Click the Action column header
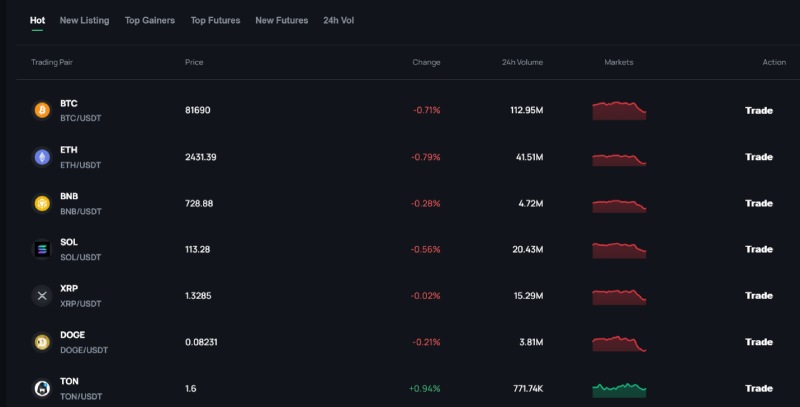Image resolution: width=800 pixels, height=407 pixels. [774, 62]
